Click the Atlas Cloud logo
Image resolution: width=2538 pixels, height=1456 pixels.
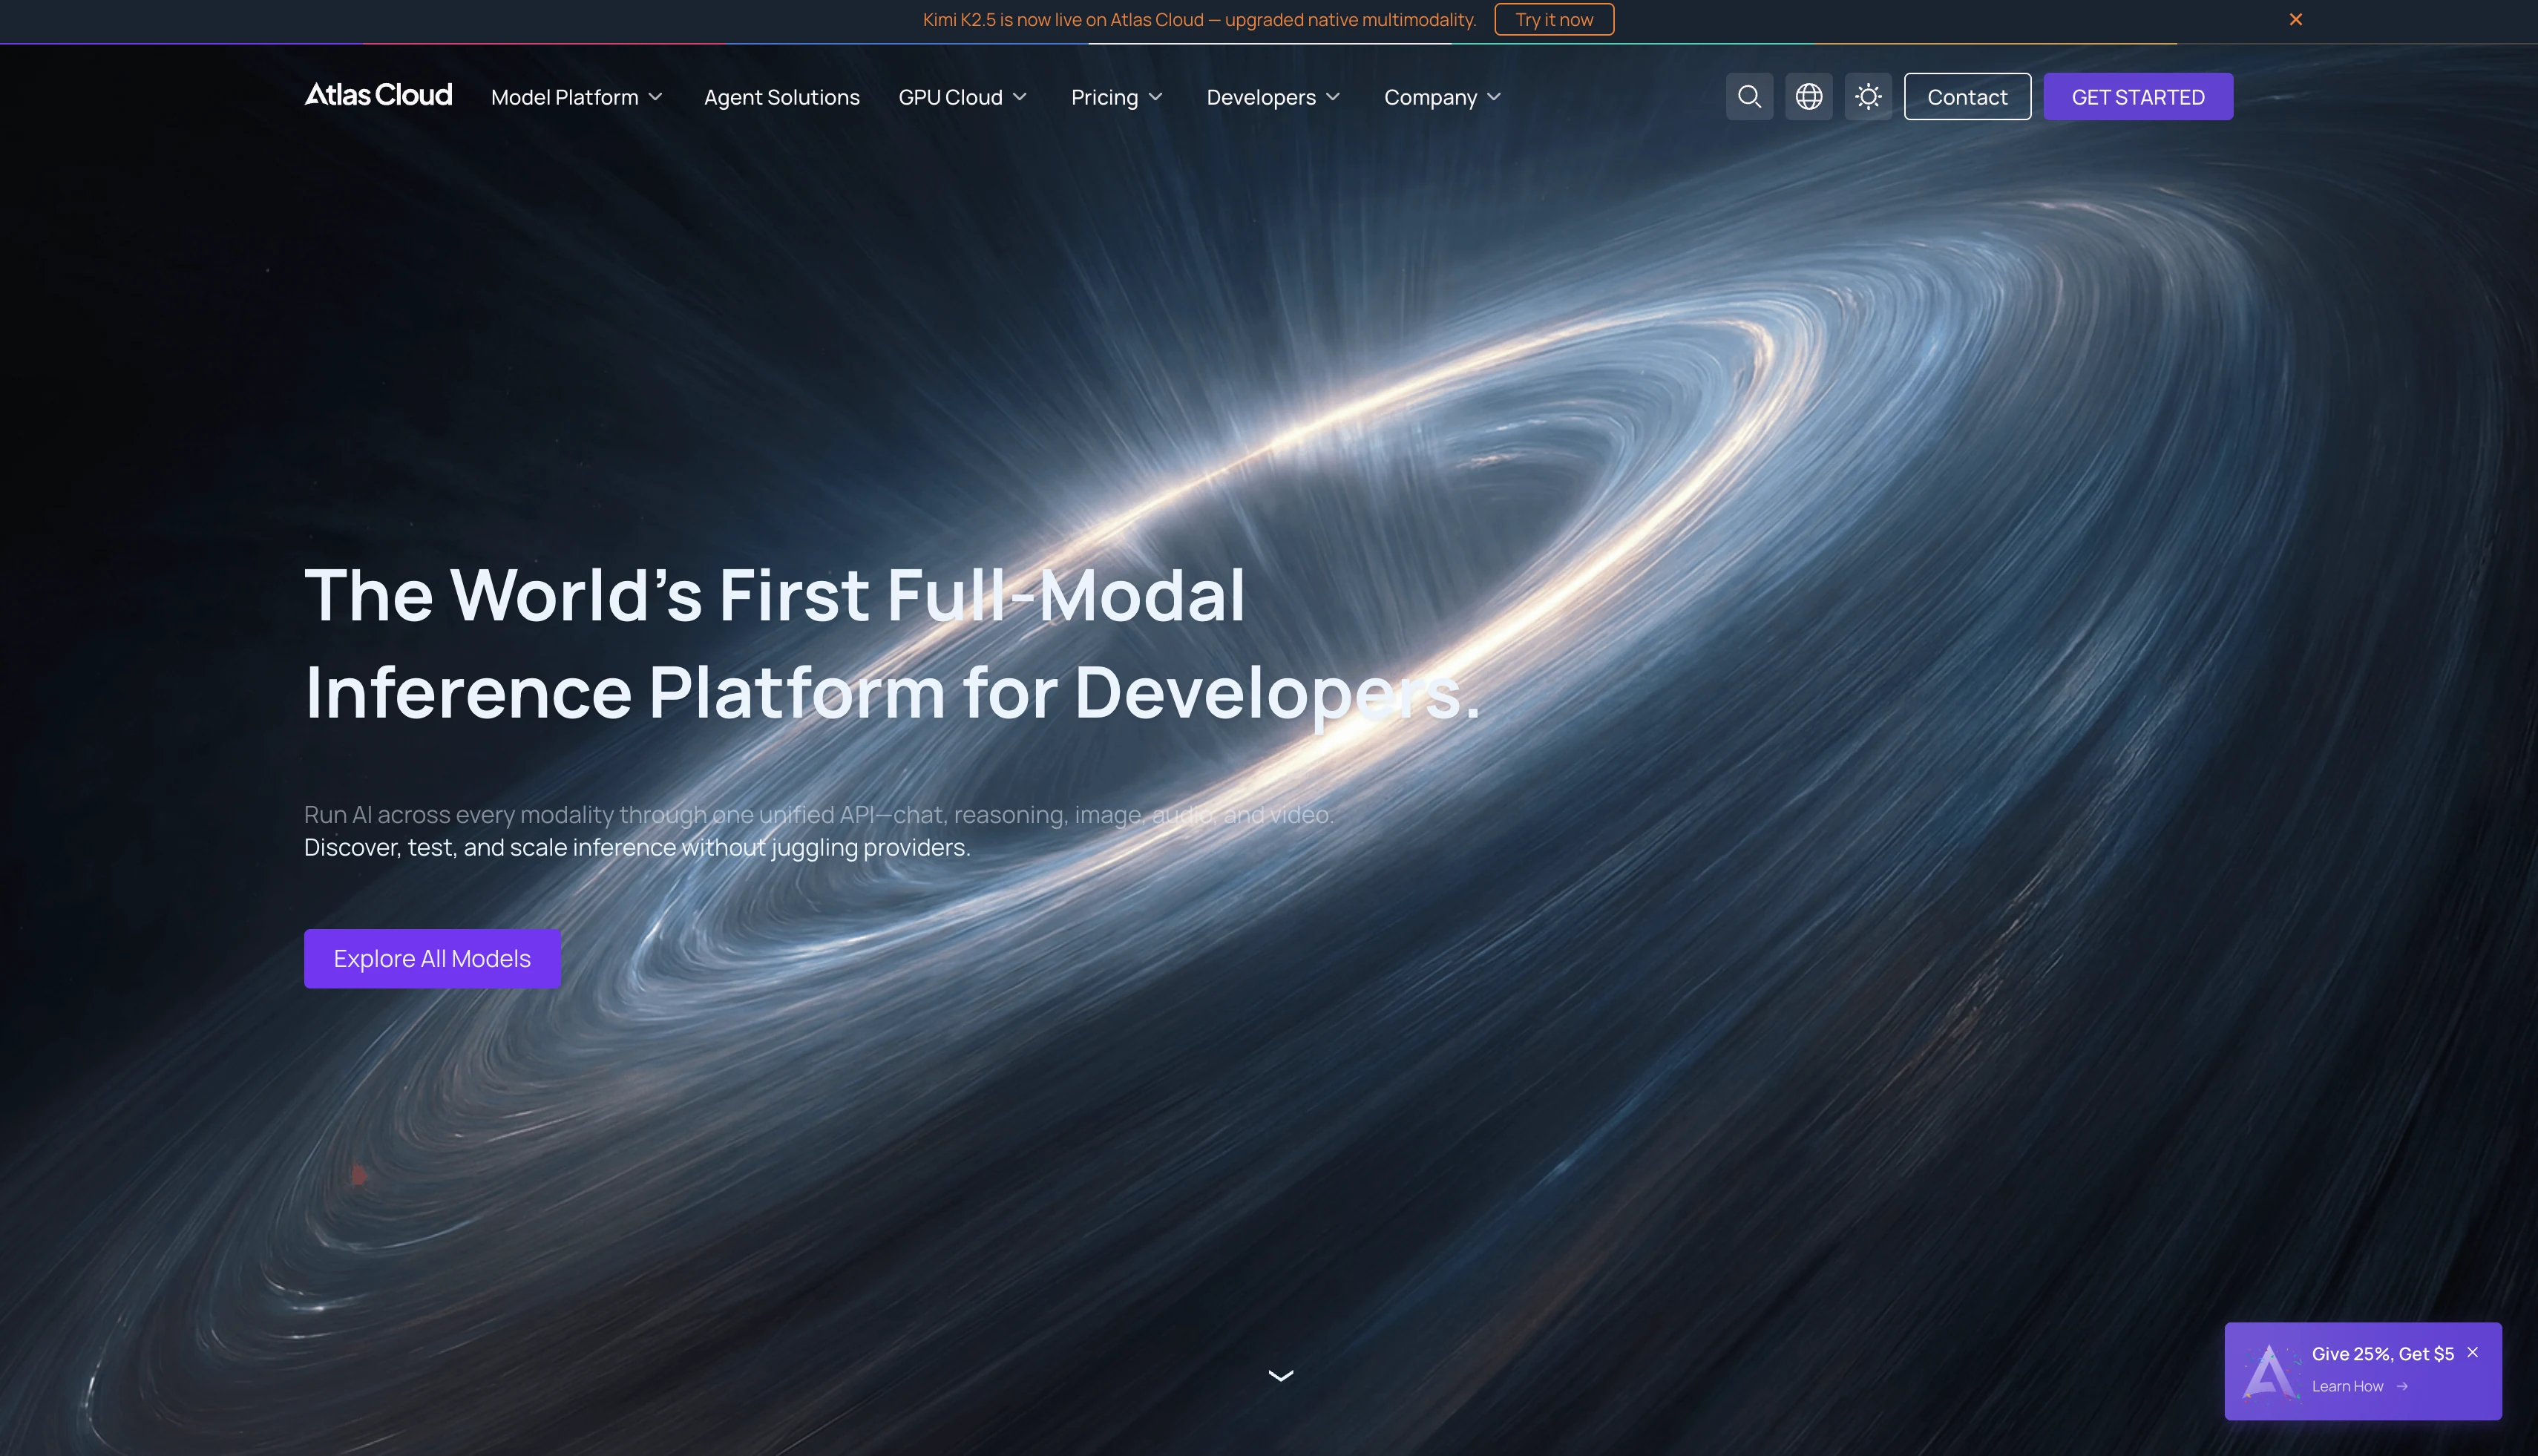(378, 95)
